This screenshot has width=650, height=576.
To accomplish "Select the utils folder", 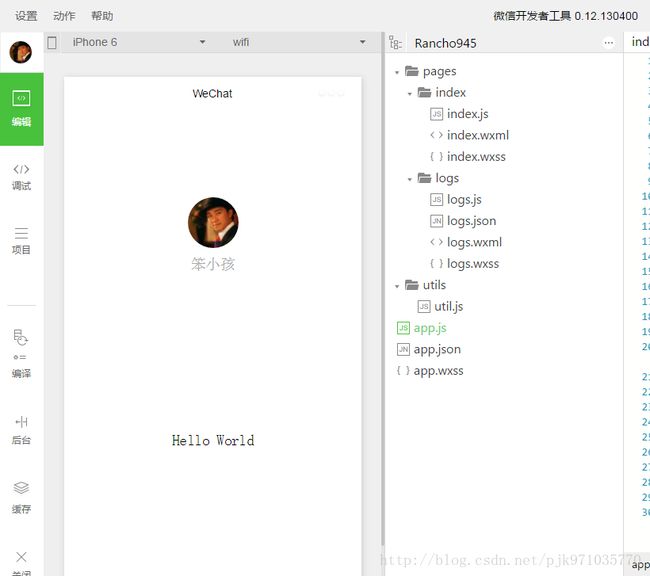I will coord(425,285).
